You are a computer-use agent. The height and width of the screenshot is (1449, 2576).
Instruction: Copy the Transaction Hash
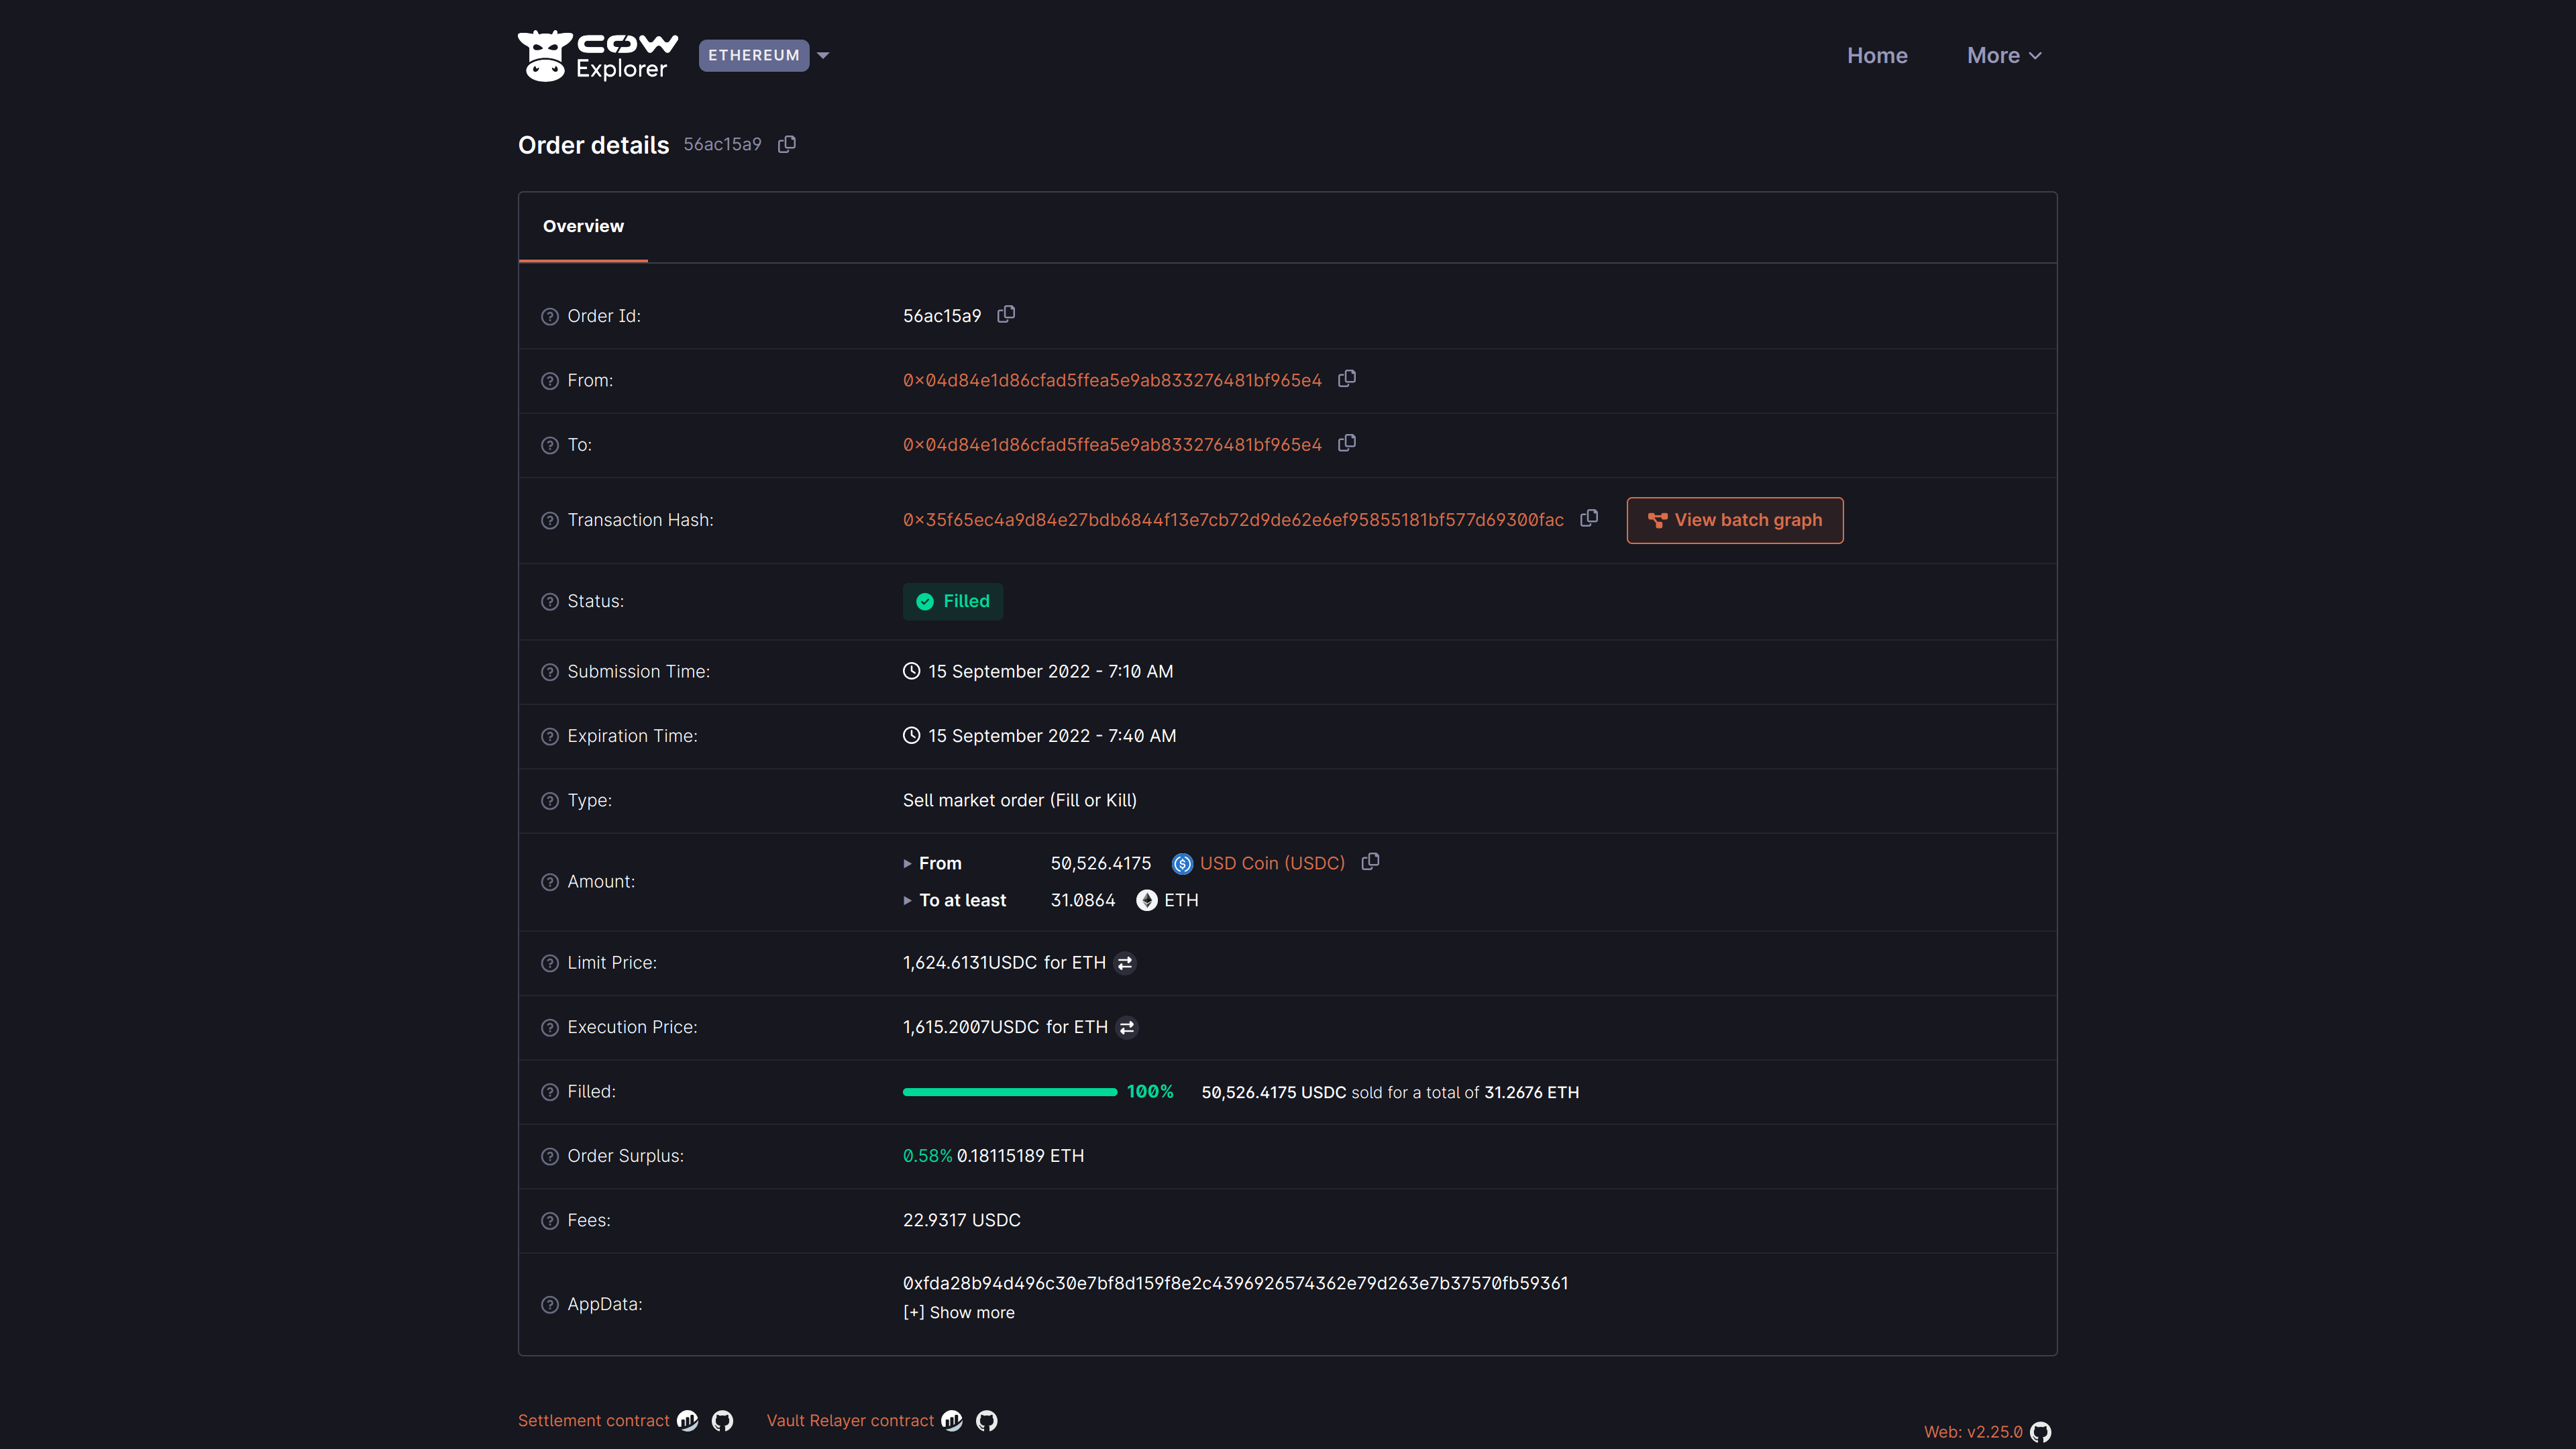1589,519
